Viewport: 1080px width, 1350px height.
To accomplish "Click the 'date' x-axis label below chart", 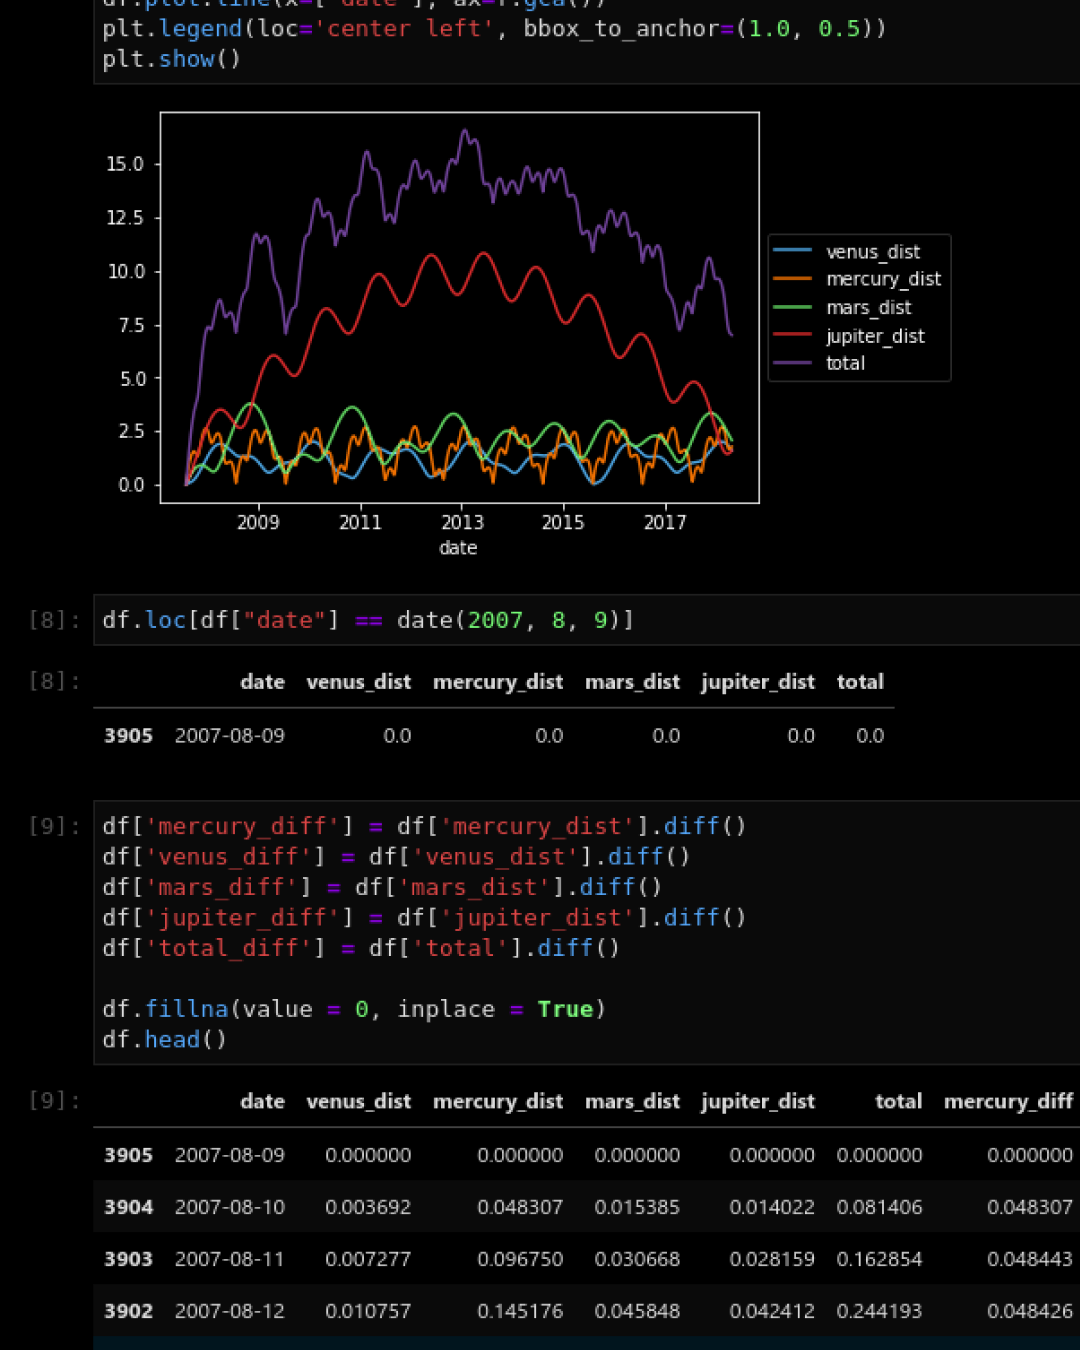I will click(458, 548).
